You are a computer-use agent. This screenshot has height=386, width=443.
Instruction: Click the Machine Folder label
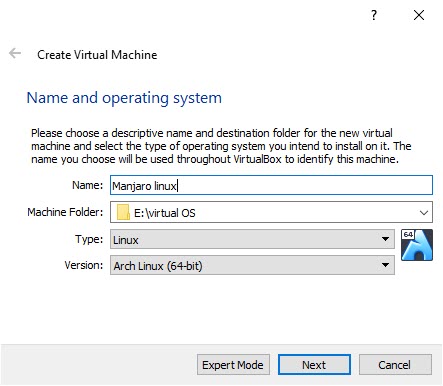coord(65,212)
